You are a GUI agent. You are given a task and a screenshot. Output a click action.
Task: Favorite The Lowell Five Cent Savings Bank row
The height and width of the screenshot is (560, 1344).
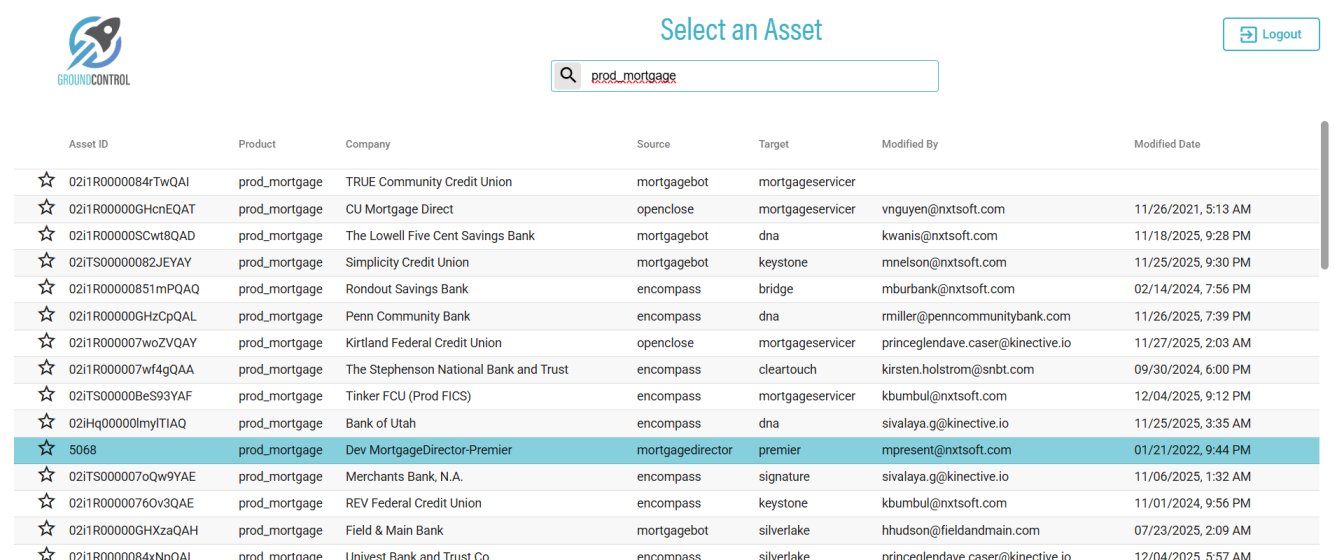46,235
